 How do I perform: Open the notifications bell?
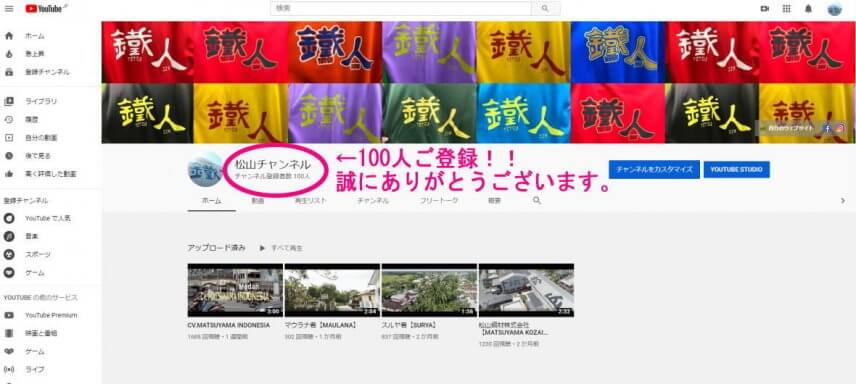pos(809,9)
